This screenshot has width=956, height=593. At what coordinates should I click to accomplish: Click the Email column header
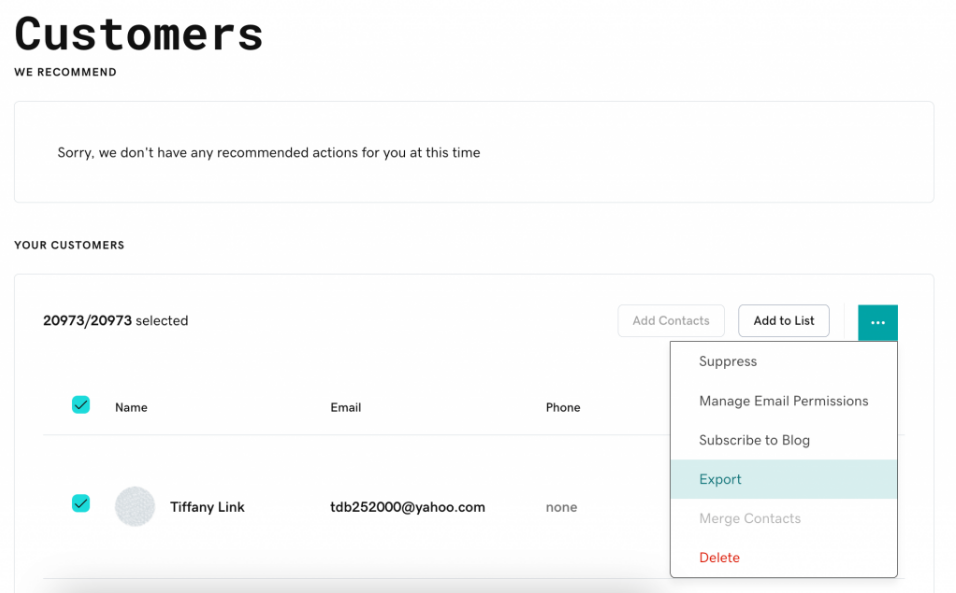pyautogui.click(x=345, y=408)
